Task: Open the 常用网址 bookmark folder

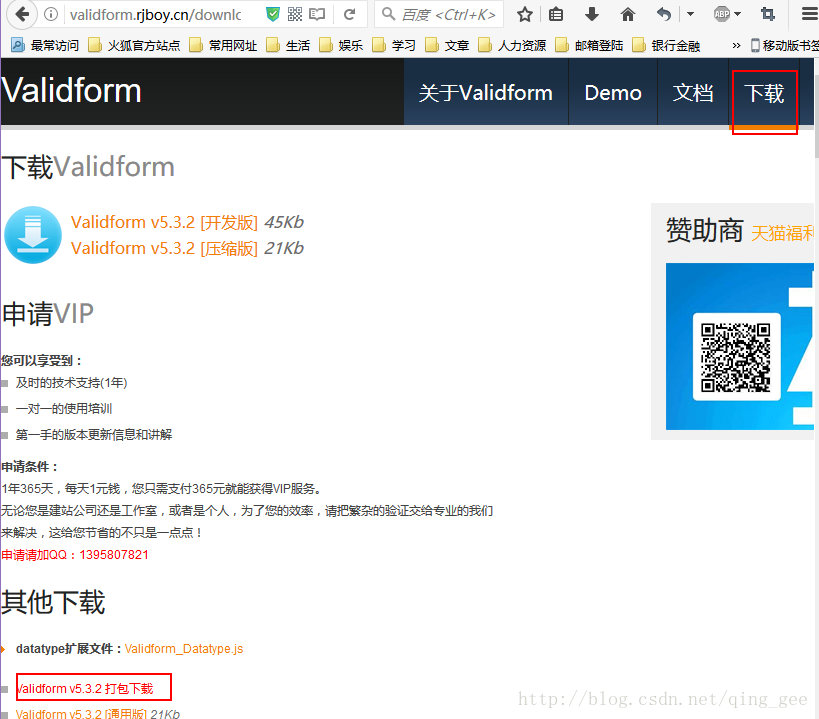Action: point(223,45)
